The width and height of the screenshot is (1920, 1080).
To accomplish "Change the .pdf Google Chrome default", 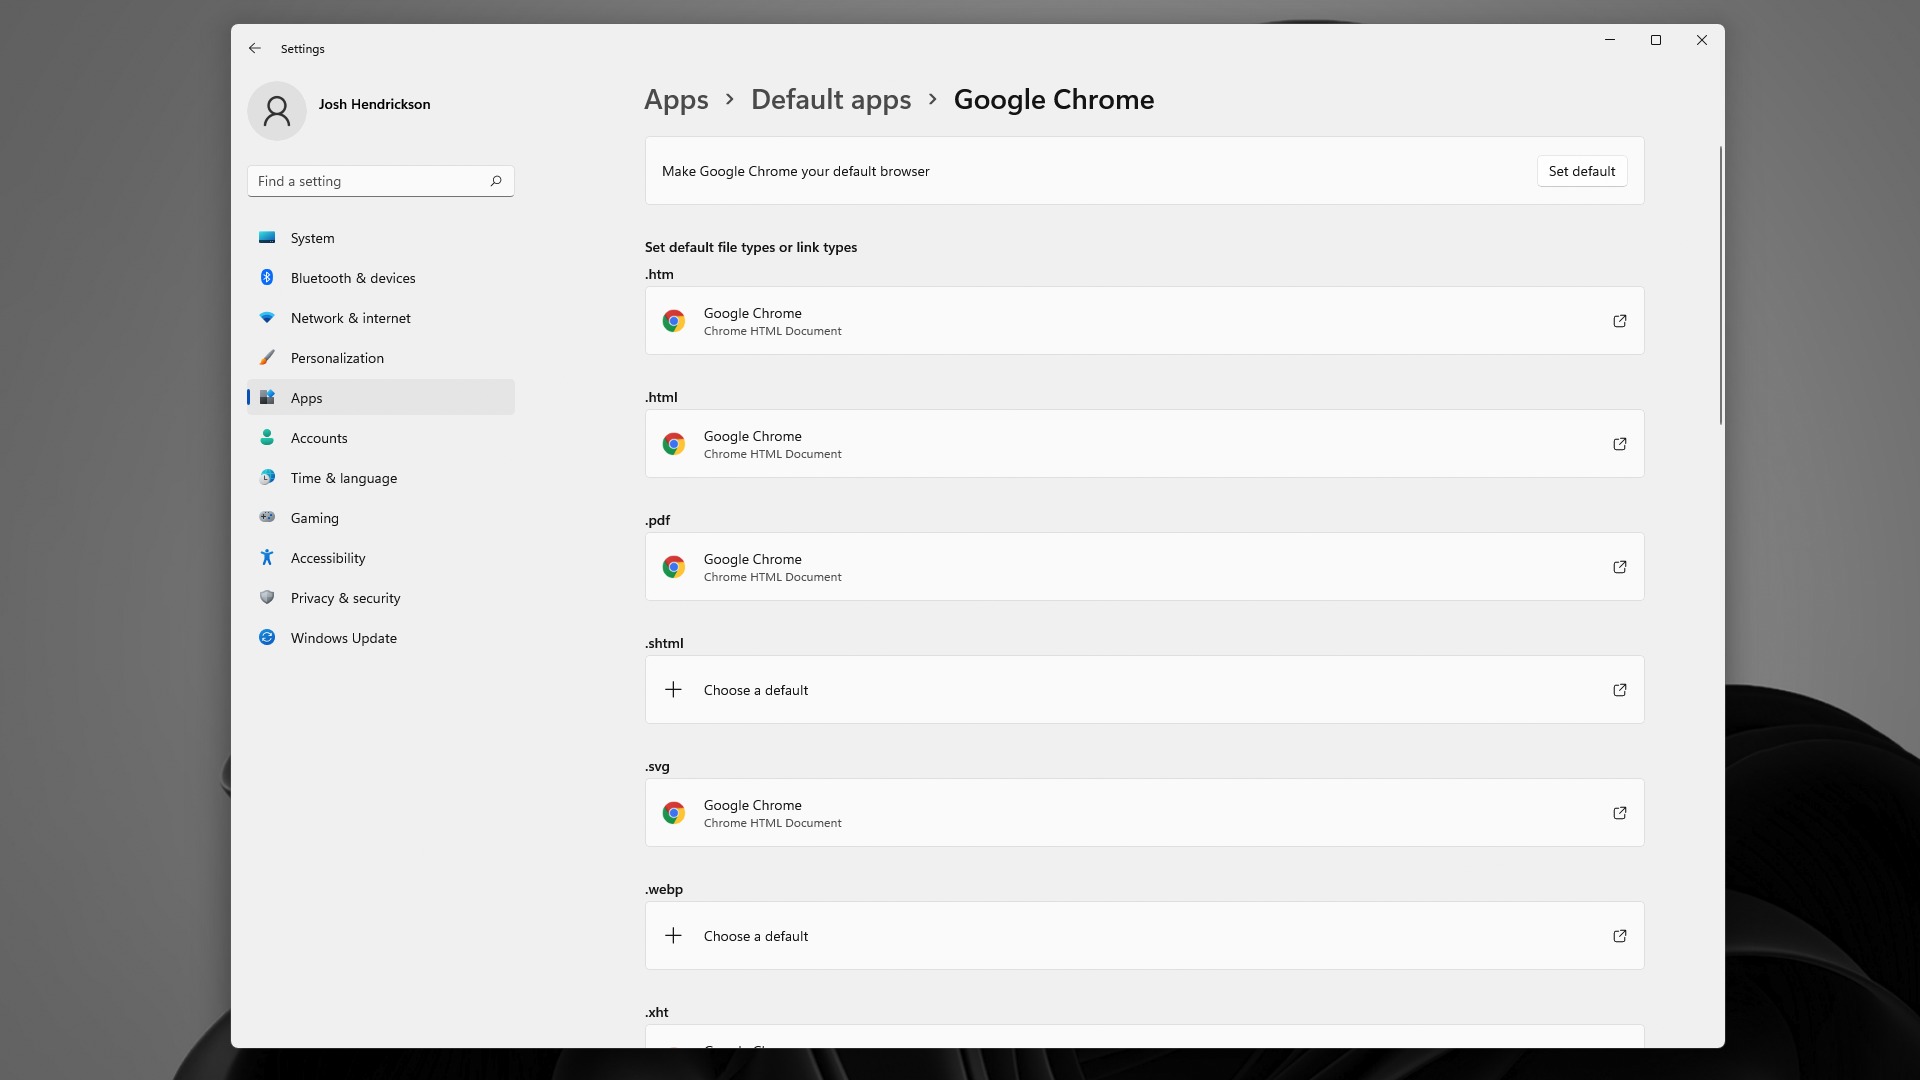I will click(x=1144, y=567).
